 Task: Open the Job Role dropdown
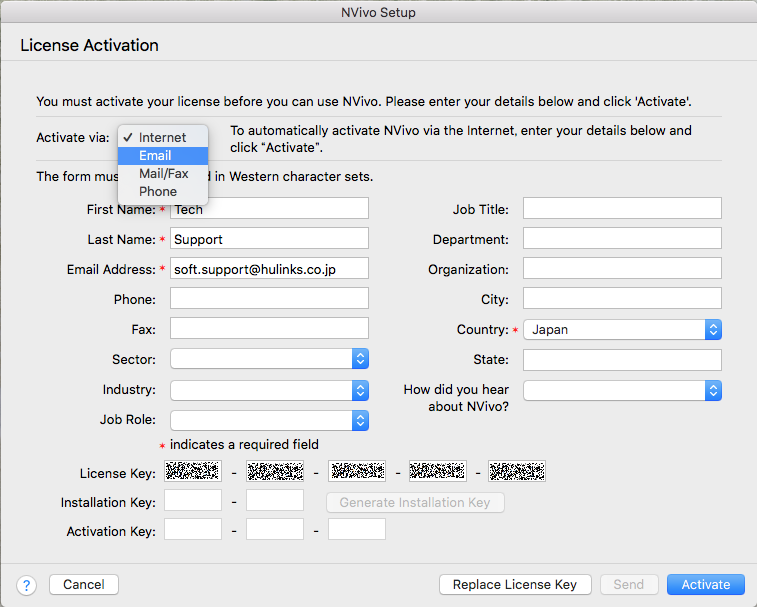click(269, 421)
